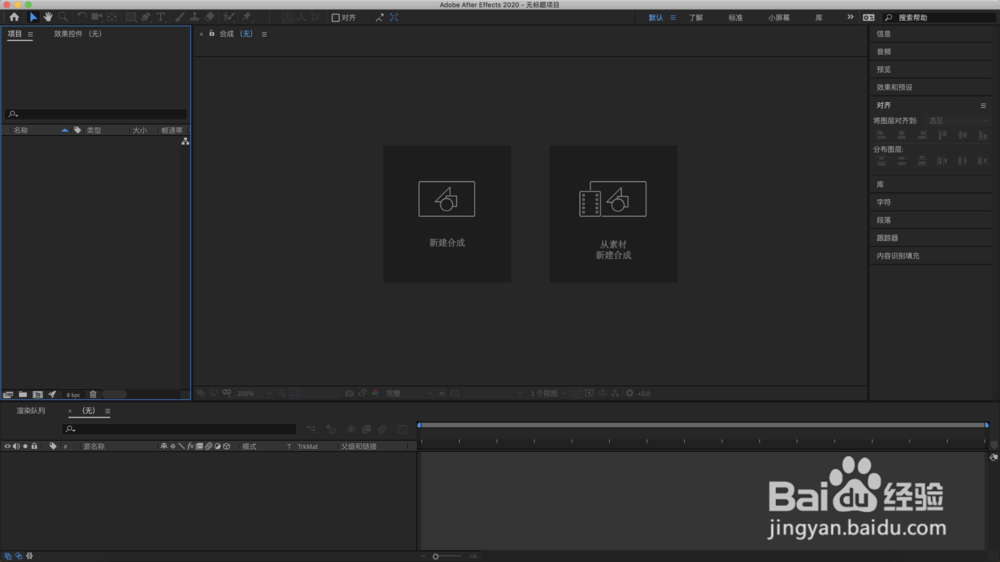Open project flowchart view icon

point(185,141)
